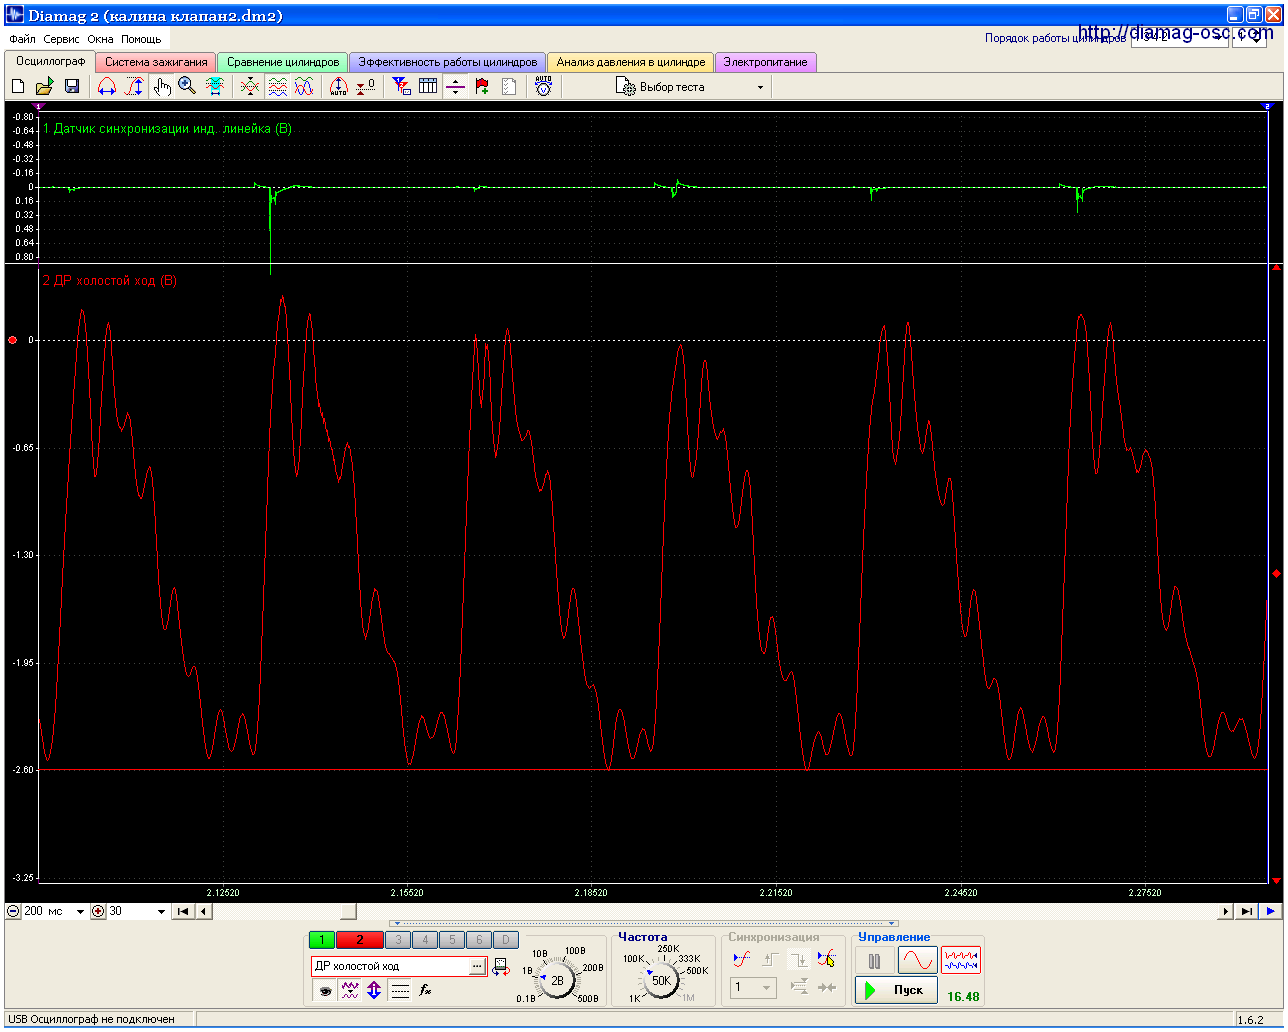1288x1032 pixels.
Task: Click the blue vertical invert arrows icon
Action: tap(374, 990)
